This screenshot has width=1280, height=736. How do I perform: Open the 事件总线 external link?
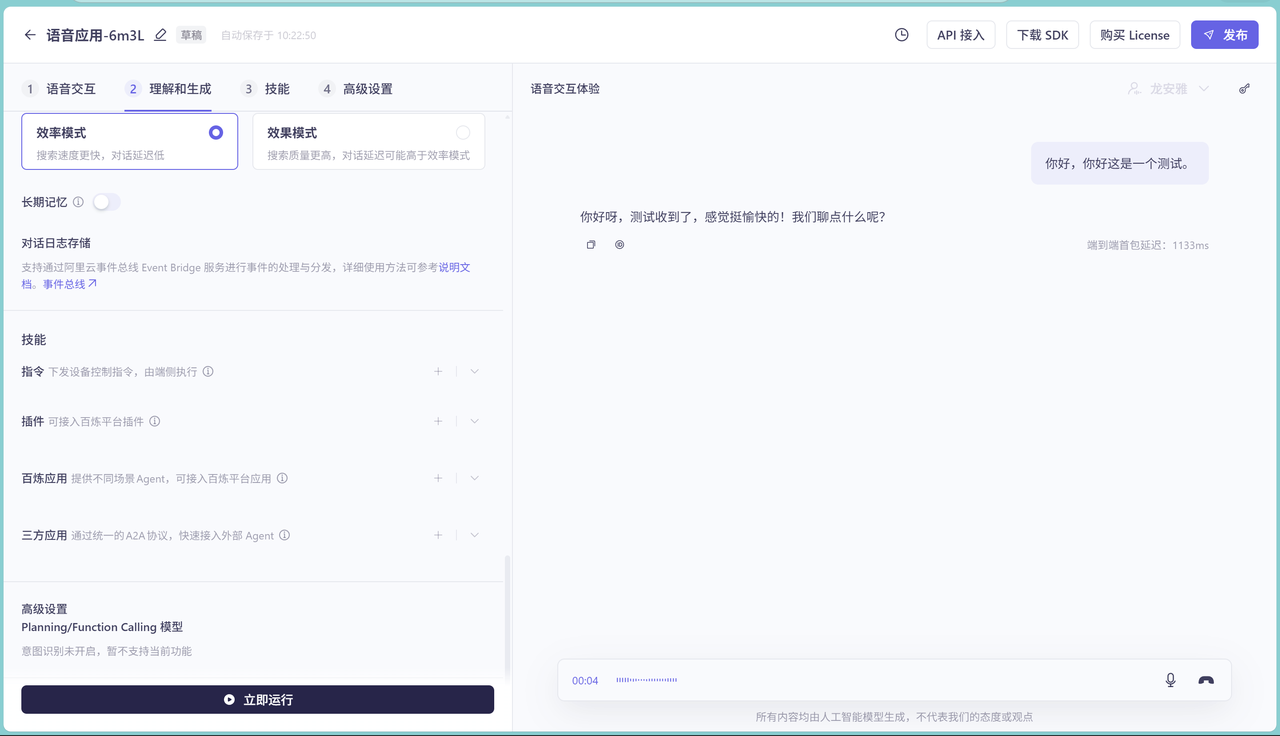coord(70,285)
